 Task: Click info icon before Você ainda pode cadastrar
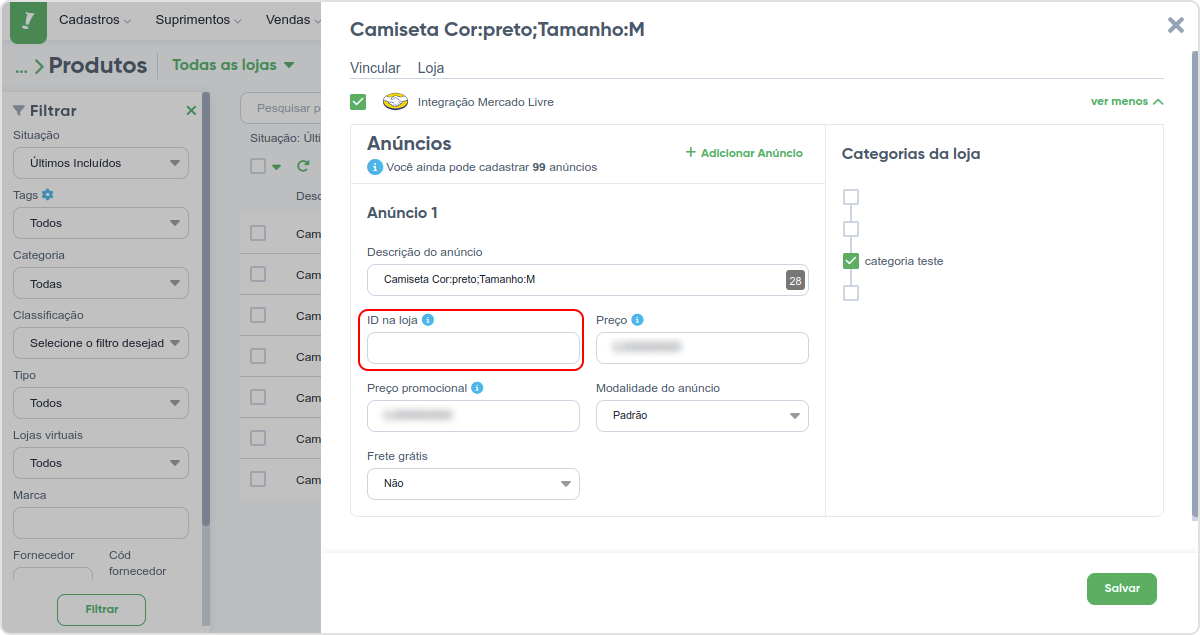point(375,167)
